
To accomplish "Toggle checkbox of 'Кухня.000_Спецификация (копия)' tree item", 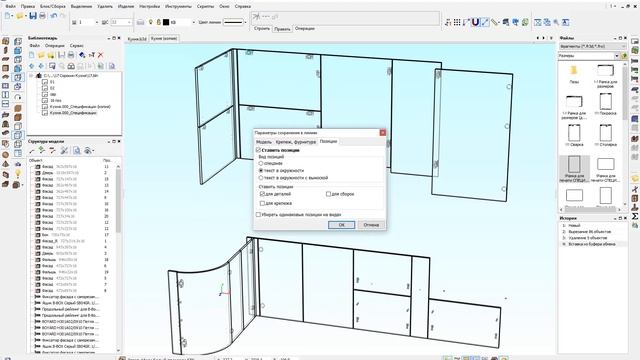I will coord(45,107).
